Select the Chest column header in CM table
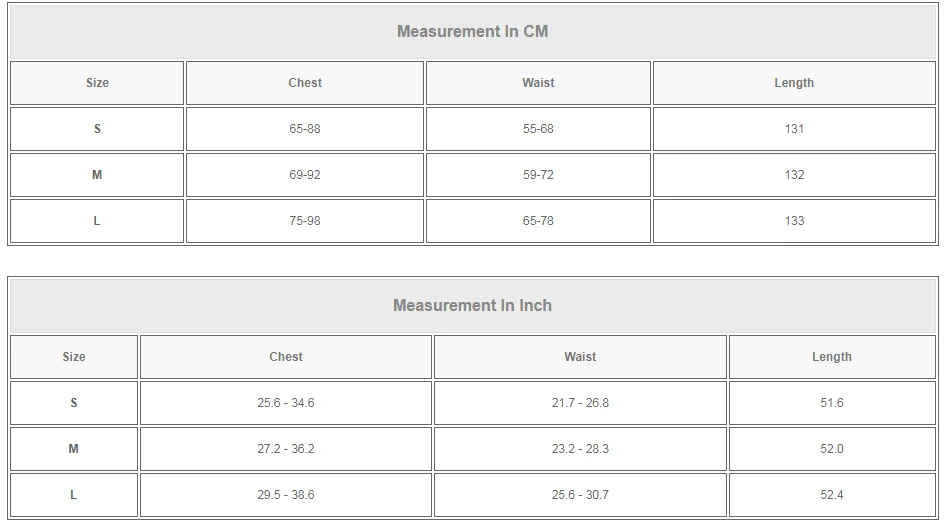 pyautogui.click(x=304, y=83)
